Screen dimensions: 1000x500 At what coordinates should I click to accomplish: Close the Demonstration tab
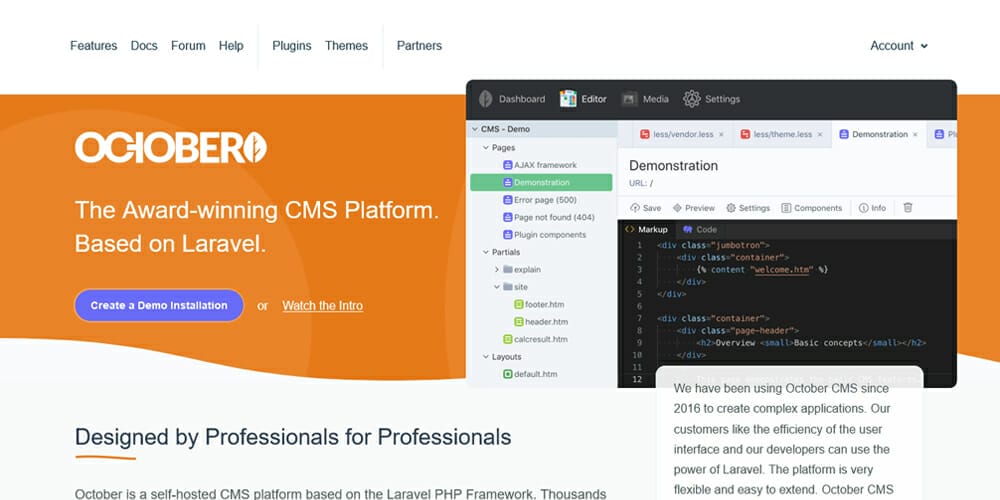tap(915, 135)
